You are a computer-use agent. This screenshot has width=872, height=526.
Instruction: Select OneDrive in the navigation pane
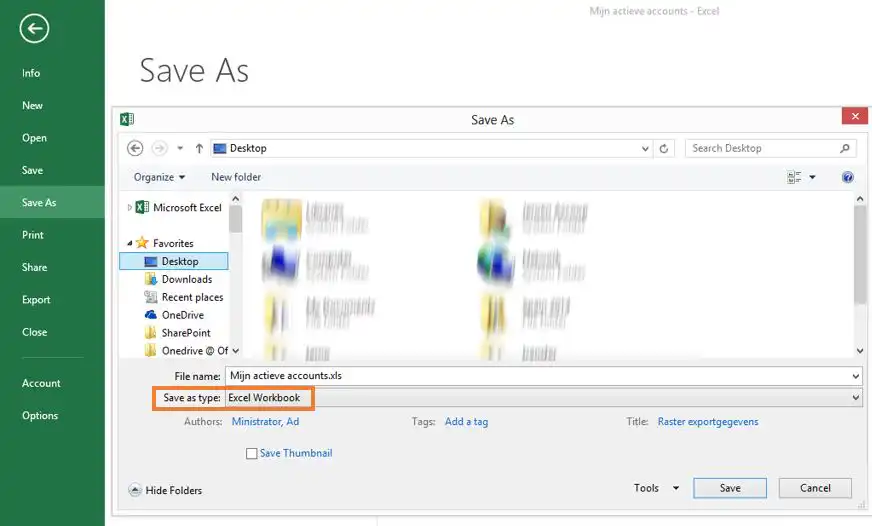(182, 315)
